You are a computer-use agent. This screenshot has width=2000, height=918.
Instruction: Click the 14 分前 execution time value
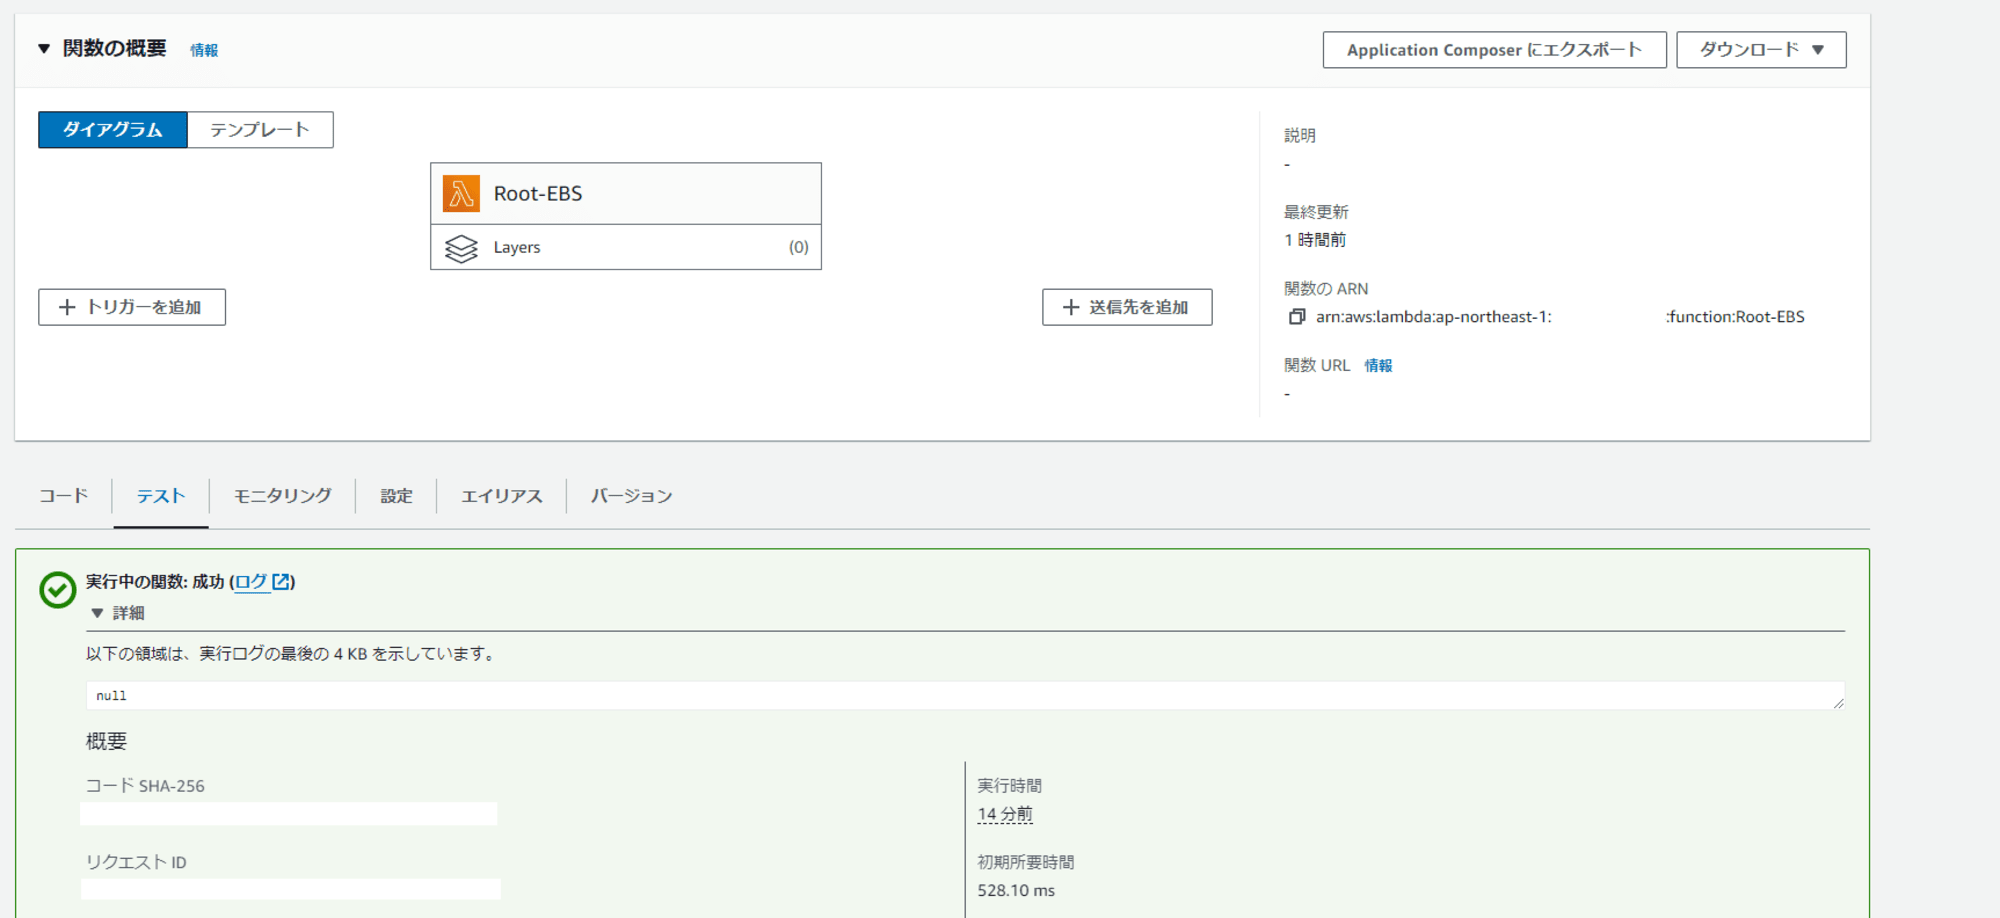pyautogui.click(x=1005, y=815)
